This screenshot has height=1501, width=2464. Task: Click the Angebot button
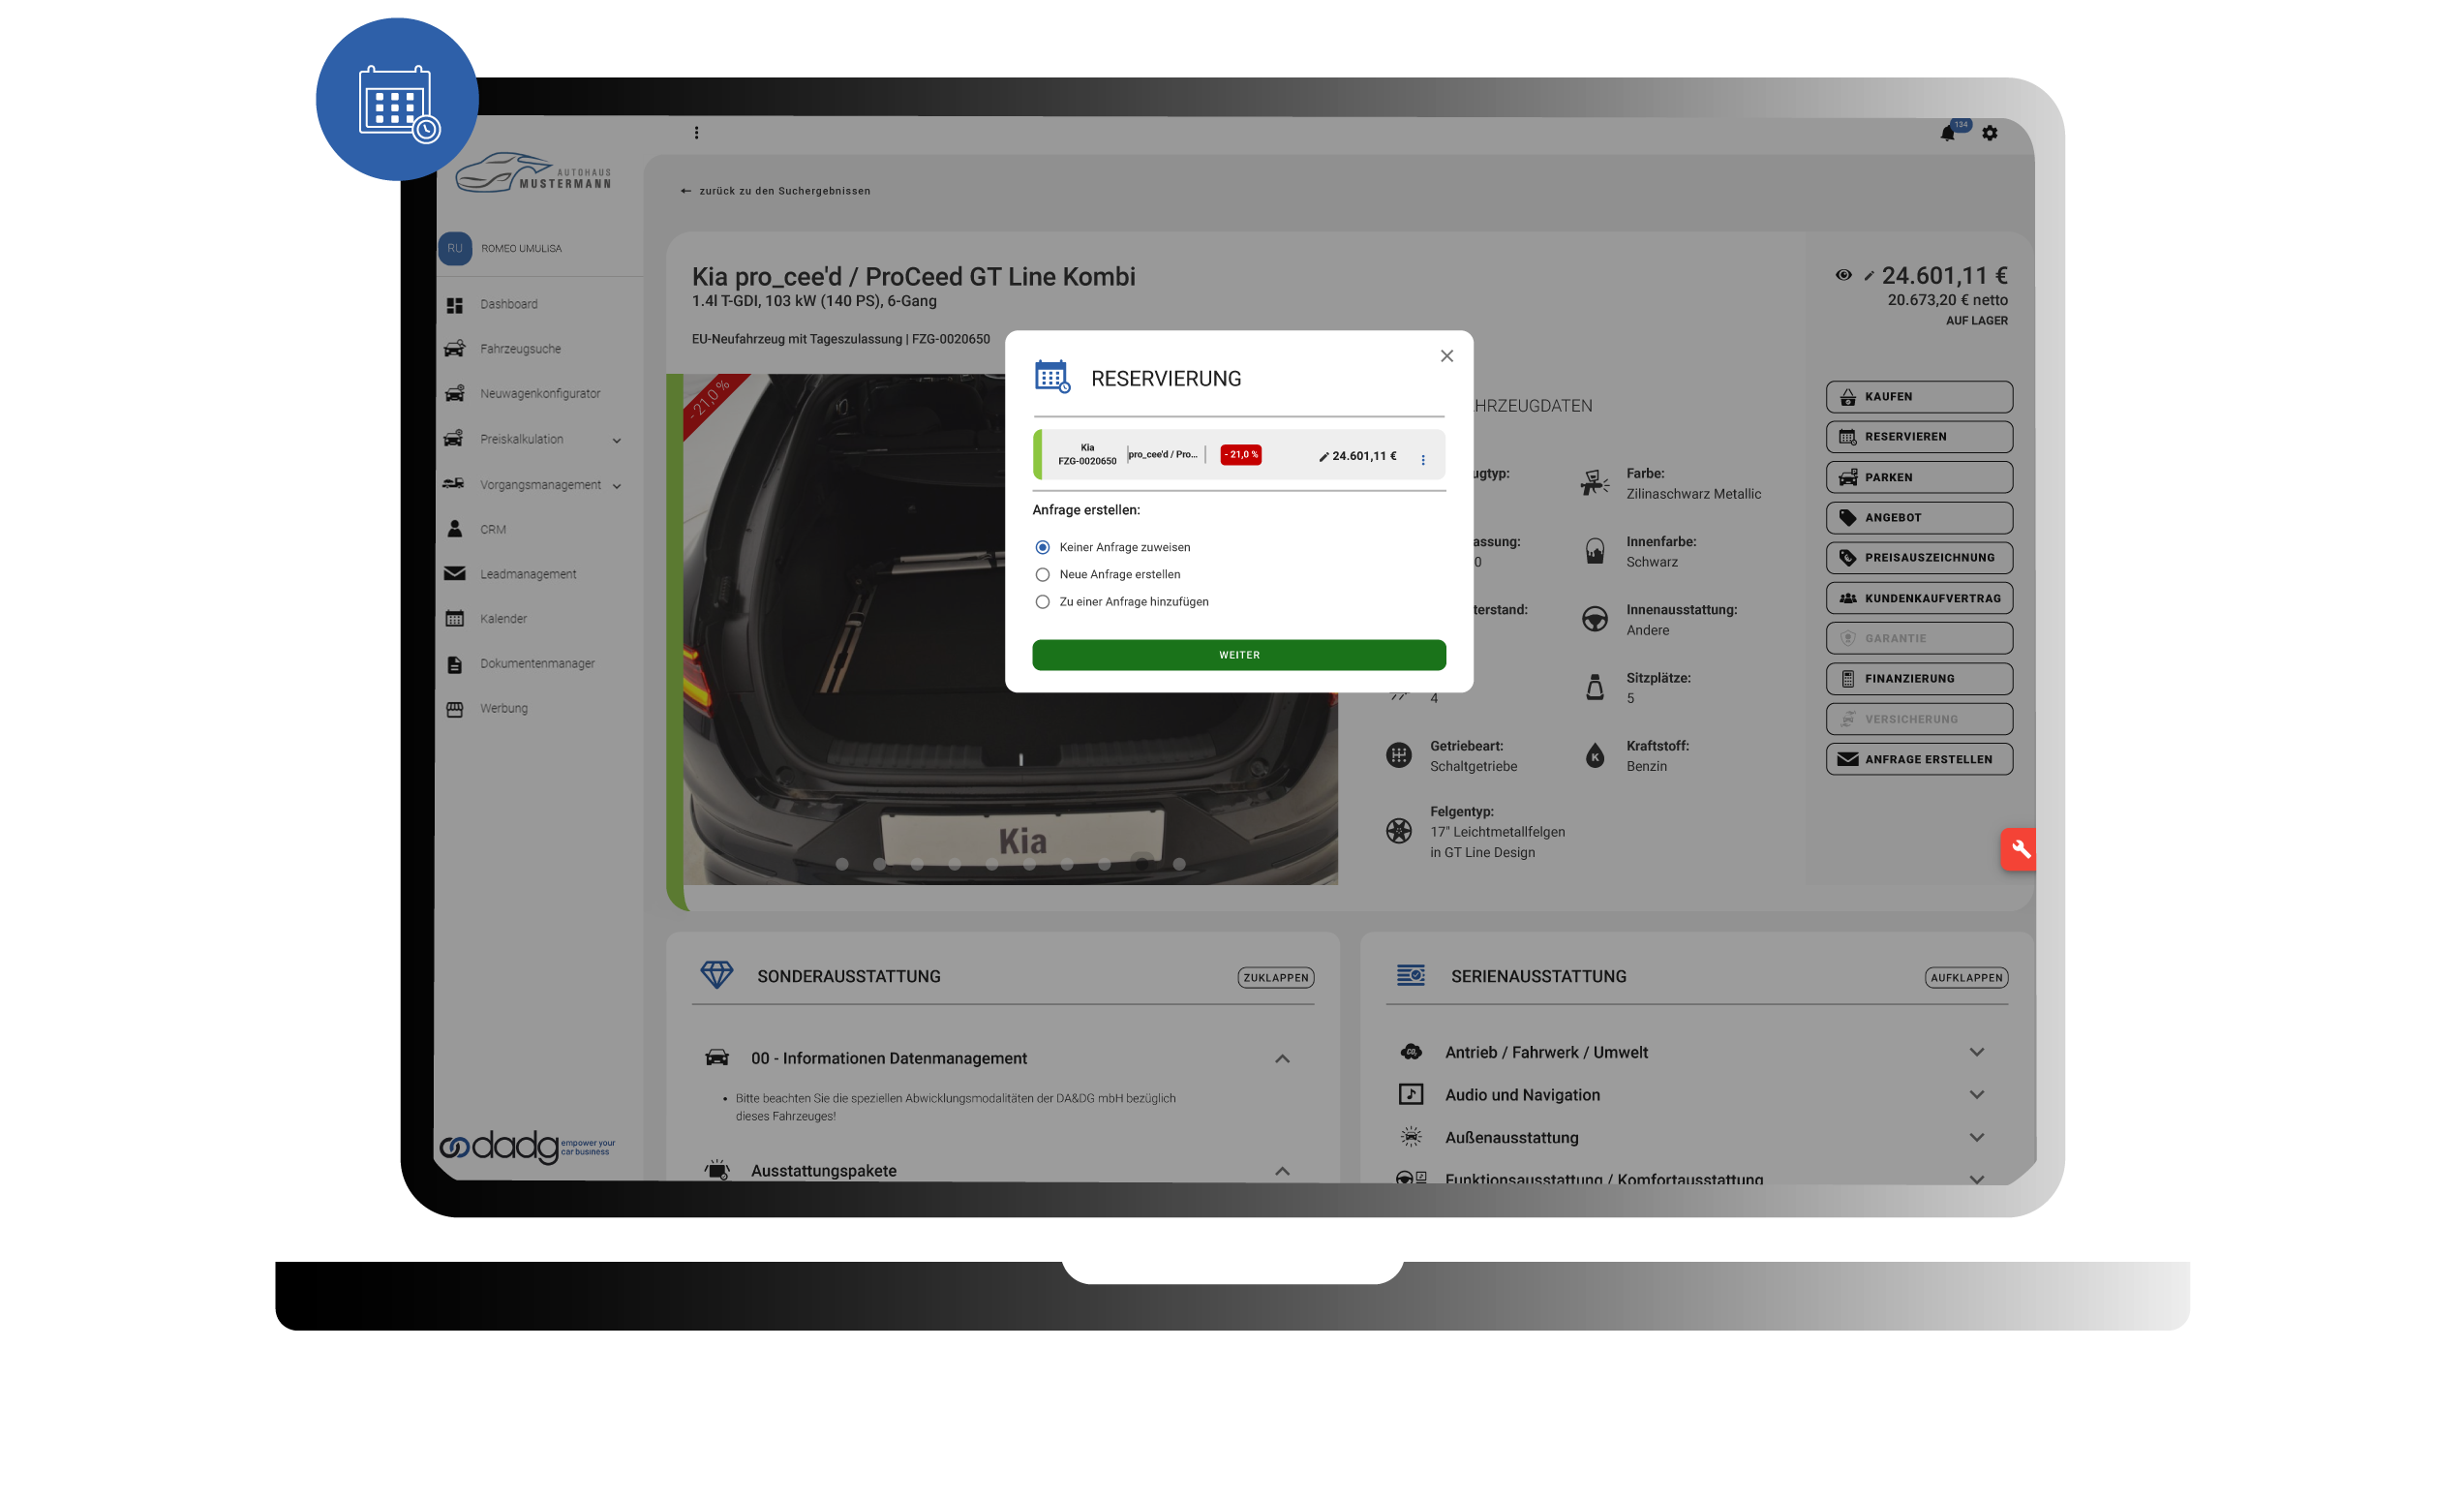point(1919,518)
